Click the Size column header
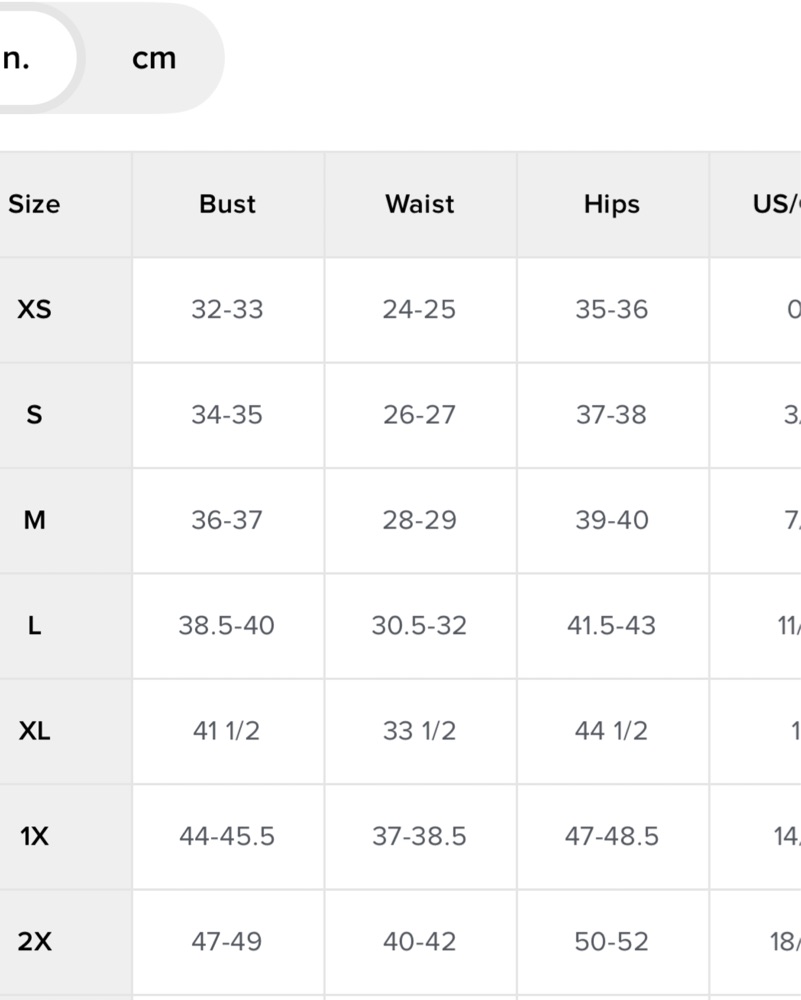This screenshot has width=801, height=1000. point(34,204)
